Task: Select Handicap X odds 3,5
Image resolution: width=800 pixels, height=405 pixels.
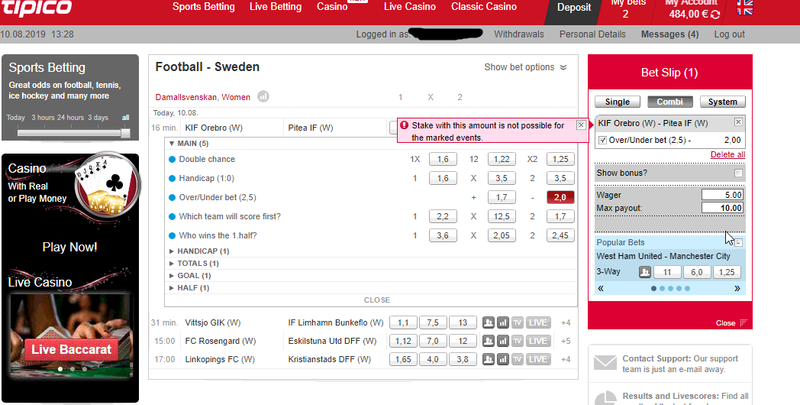Action: pos(501,178)
